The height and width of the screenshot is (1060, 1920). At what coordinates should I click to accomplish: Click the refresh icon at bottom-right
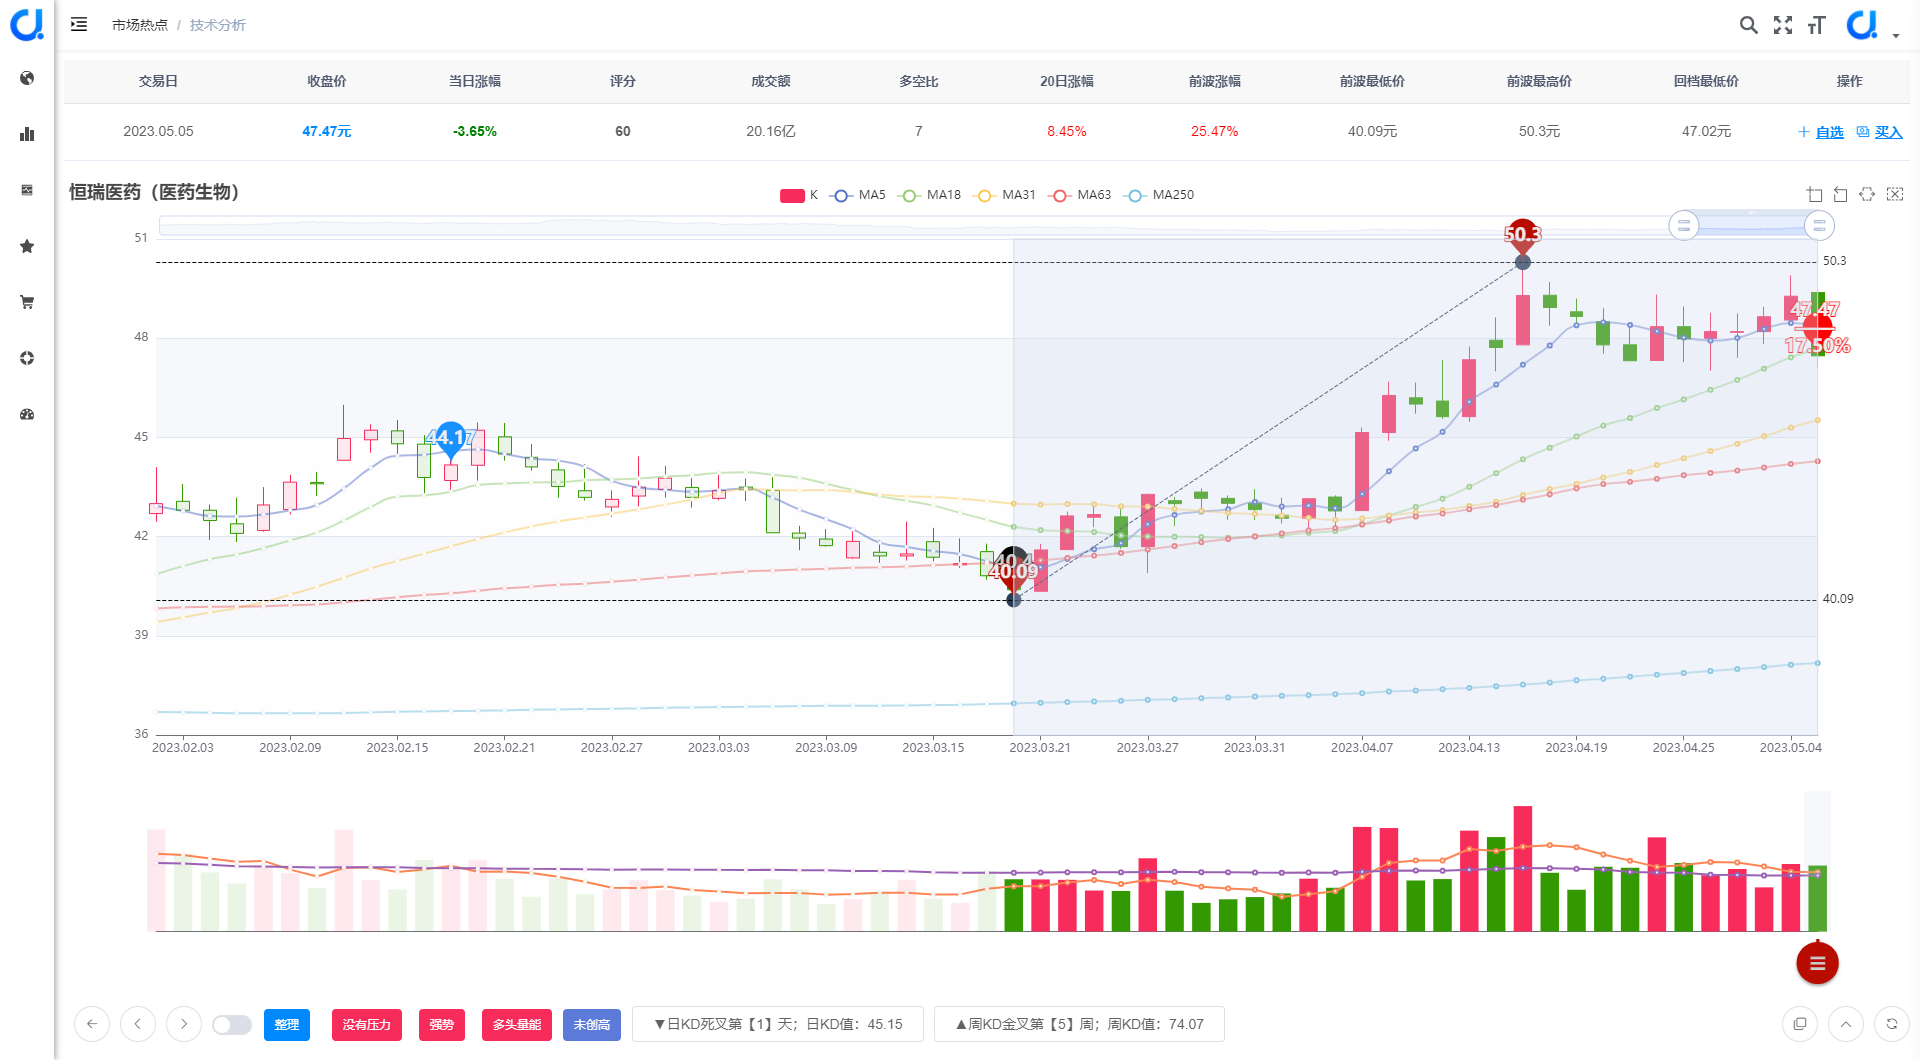tap(1892, 1024)
